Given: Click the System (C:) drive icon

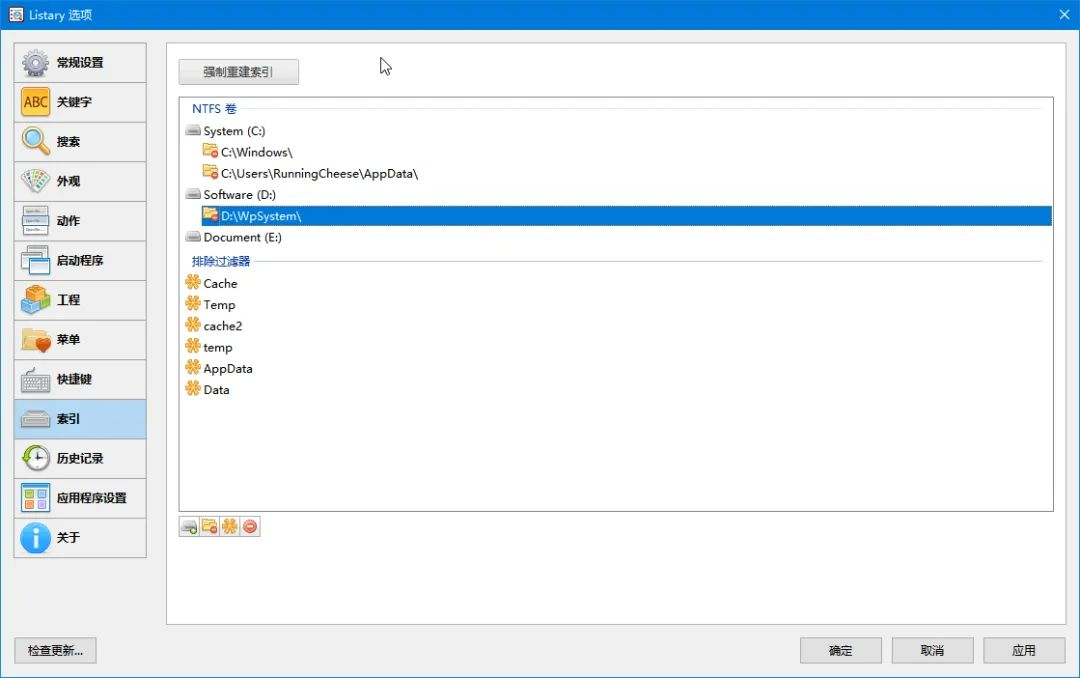Looking at the screenshot, I should 193,130.
